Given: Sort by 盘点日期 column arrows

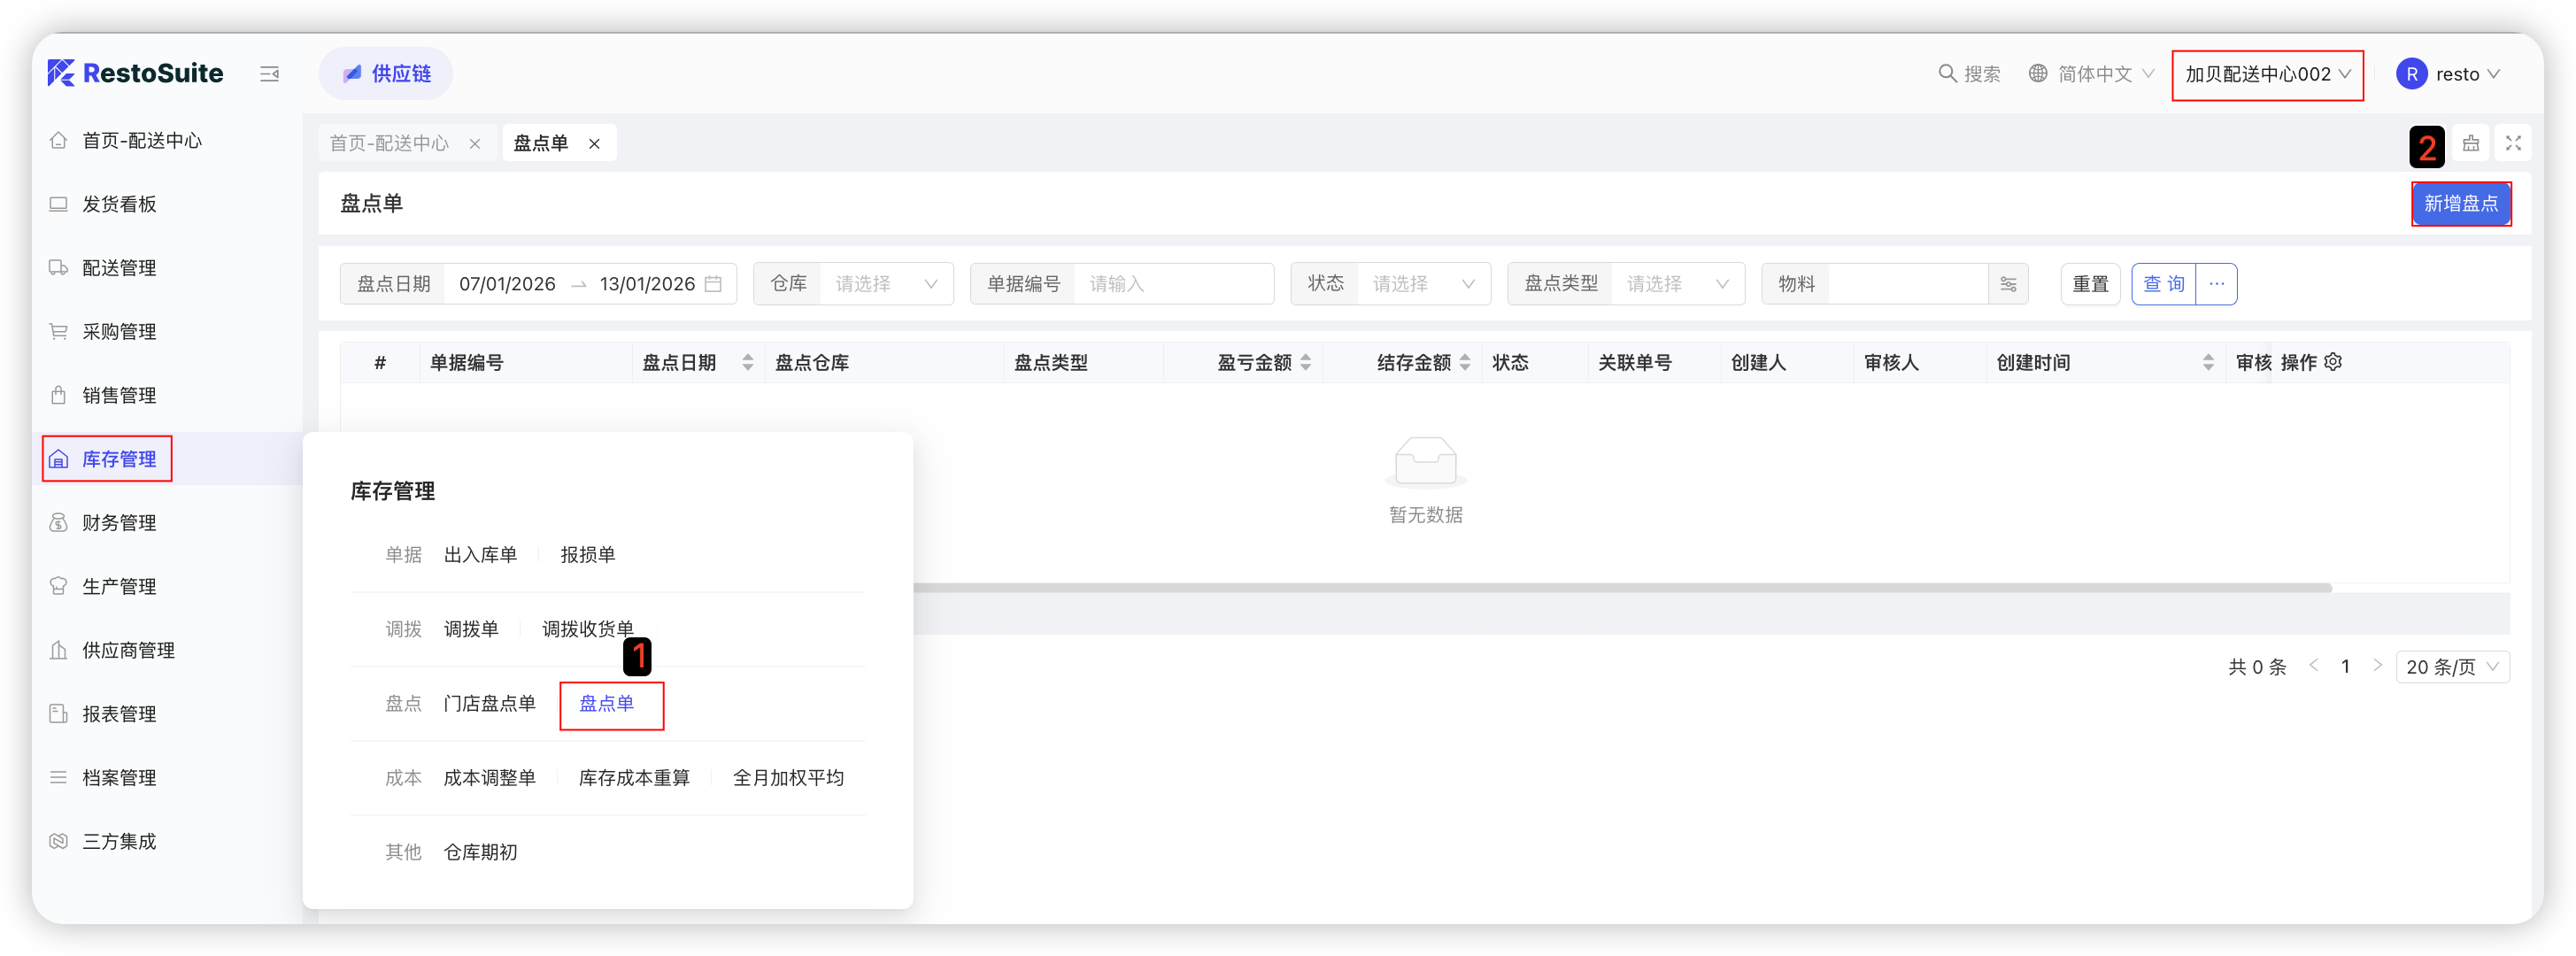Looking at the screenshot, I should pyautogui.click(x=747, y=362).
